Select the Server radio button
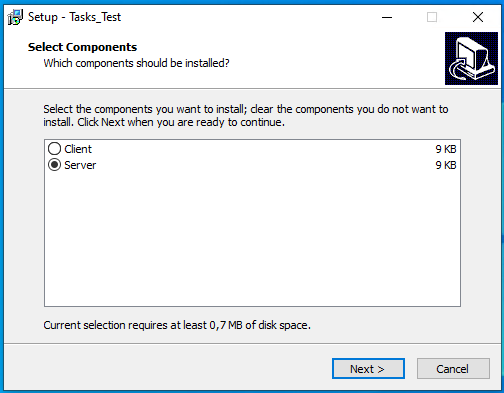Viewport: 504px width, 393px height. pyautogui.click(x=54, y=165)
